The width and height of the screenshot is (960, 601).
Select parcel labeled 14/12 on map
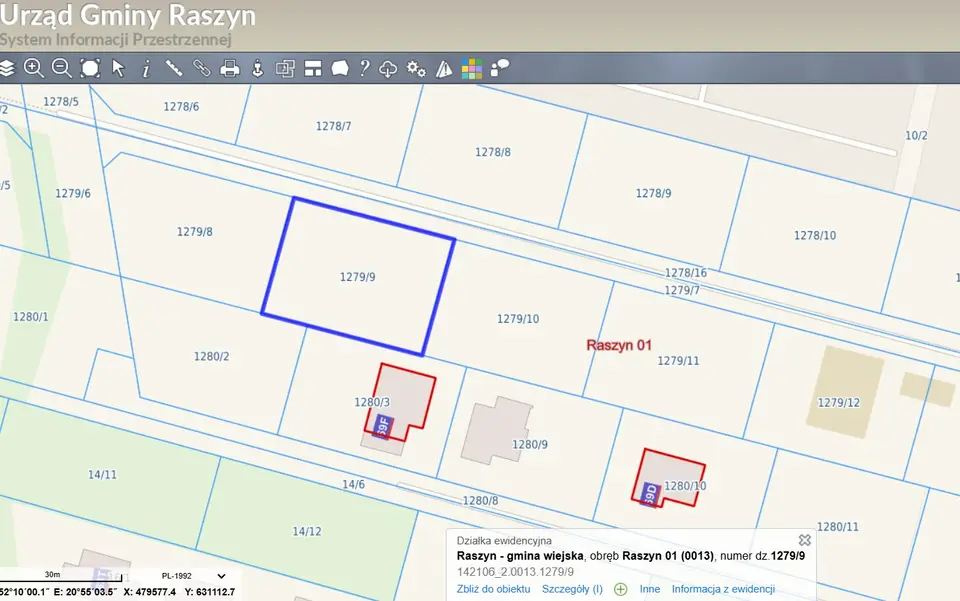click(x=307, y=531)
